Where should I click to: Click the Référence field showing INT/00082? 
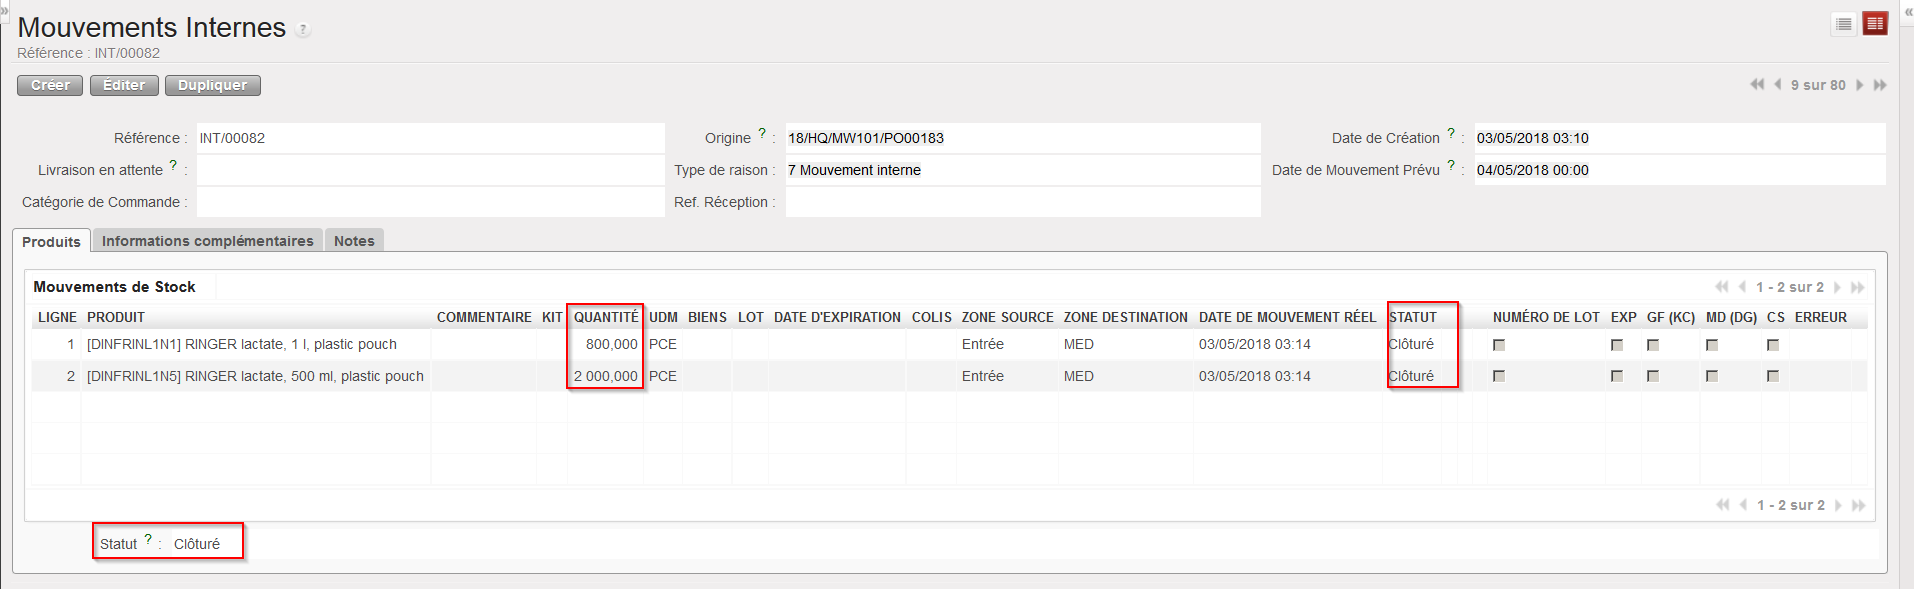pyautogui.click(x=430, y=139)
